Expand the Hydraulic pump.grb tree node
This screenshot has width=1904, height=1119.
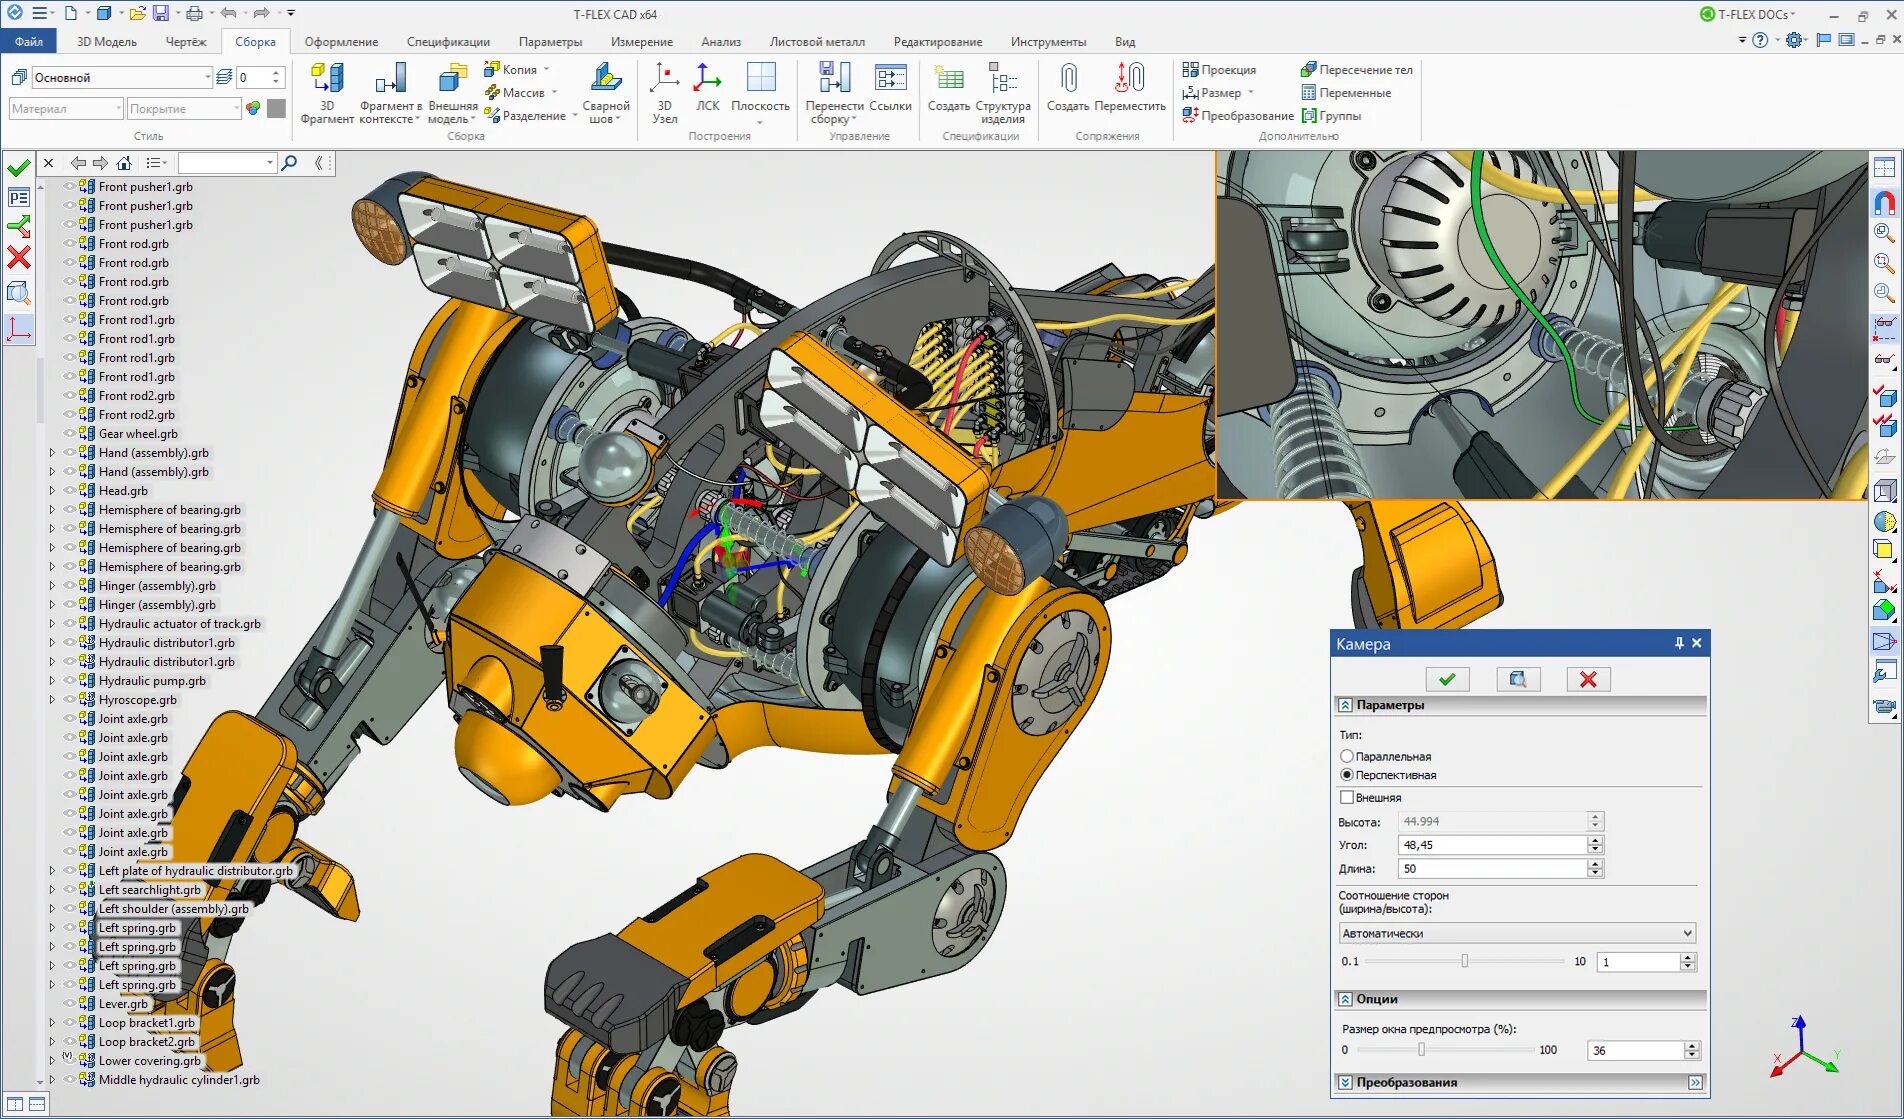[52, 681]
